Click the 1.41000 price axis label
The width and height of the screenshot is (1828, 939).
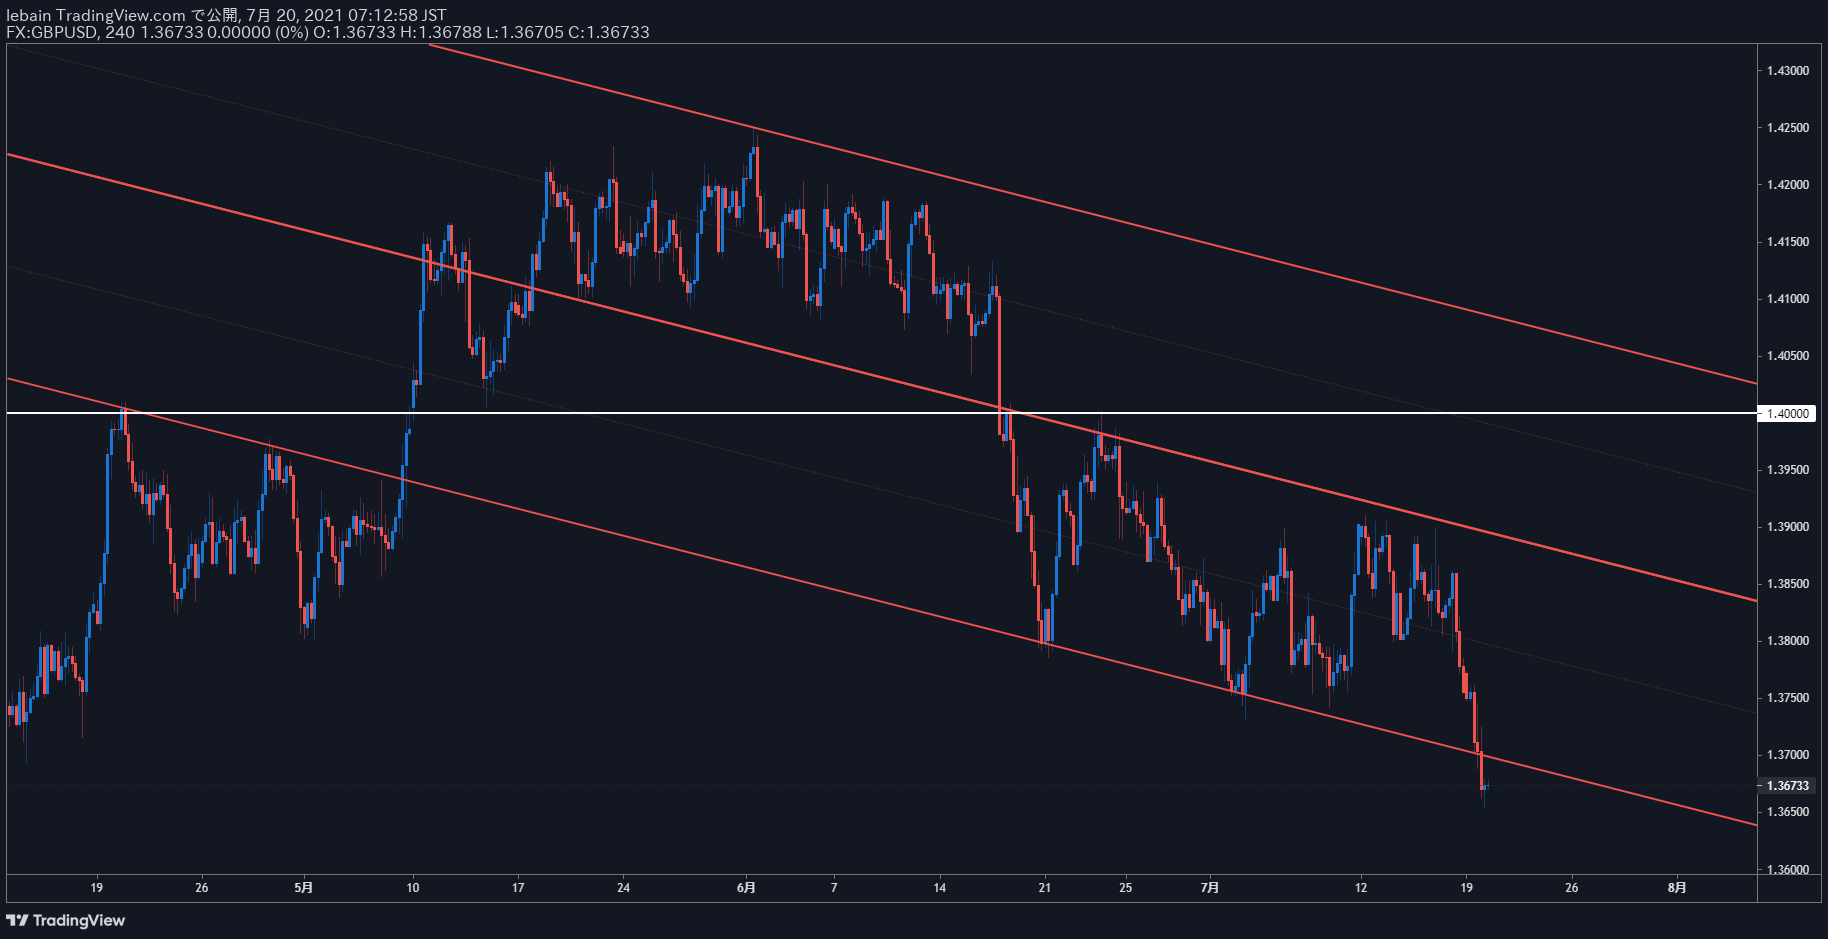coord(1787,299)
